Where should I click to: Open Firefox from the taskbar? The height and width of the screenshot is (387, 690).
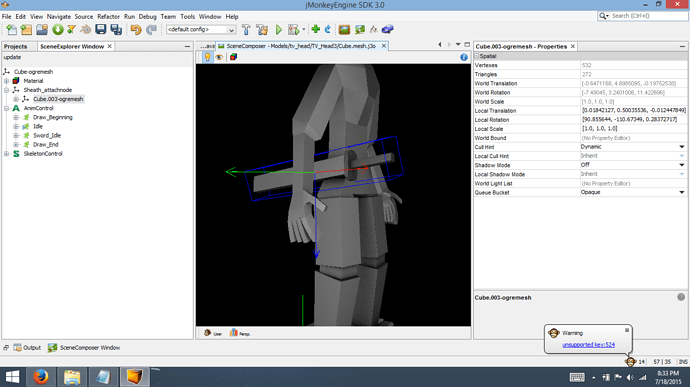tap(40, 377)
